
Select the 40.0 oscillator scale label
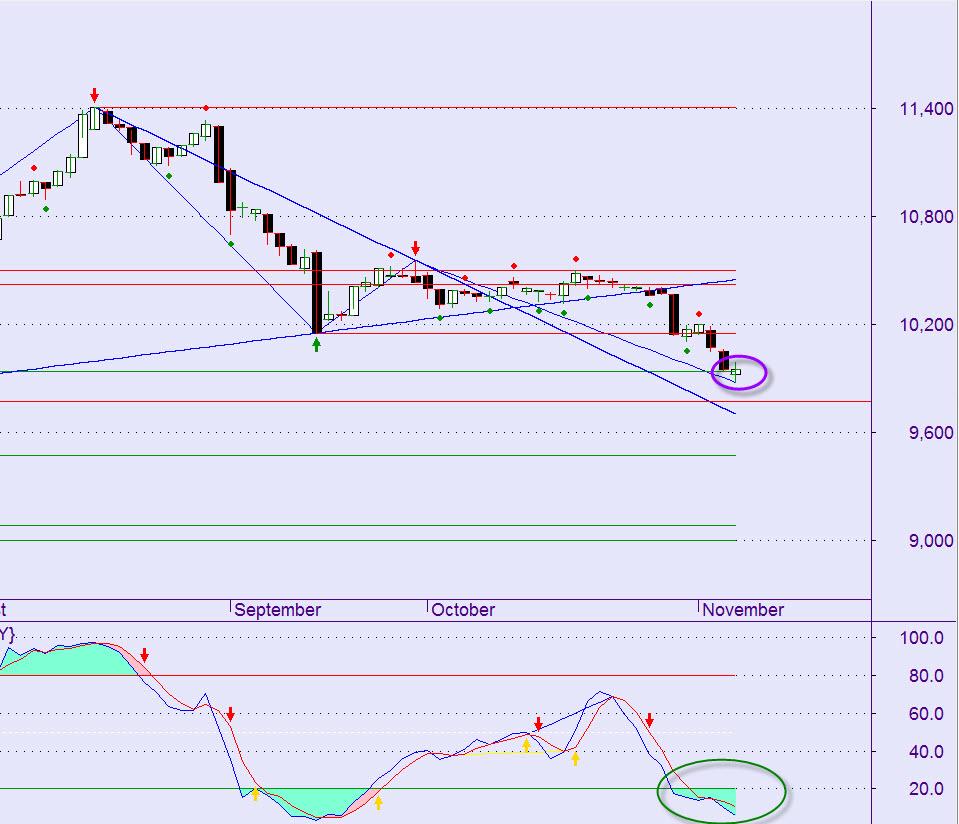[x=926, y=751]
